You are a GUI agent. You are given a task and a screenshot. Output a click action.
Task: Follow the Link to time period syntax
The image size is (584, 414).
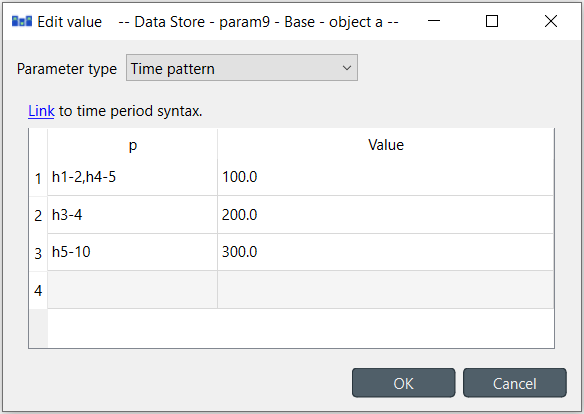click(x=41, y=111)
